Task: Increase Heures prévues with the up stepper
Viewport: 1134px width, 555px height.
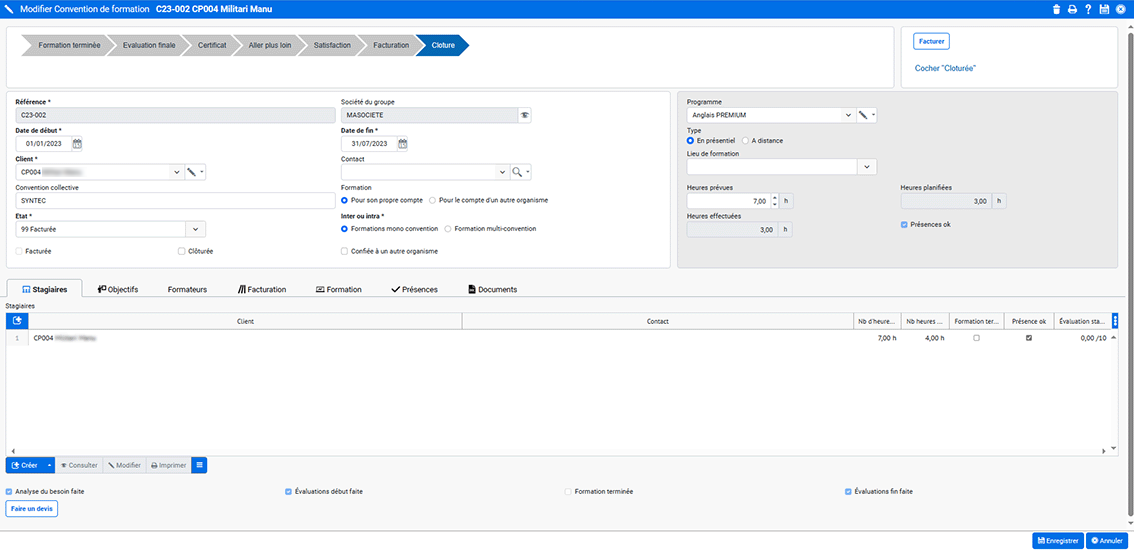Action: coord(774,197)
